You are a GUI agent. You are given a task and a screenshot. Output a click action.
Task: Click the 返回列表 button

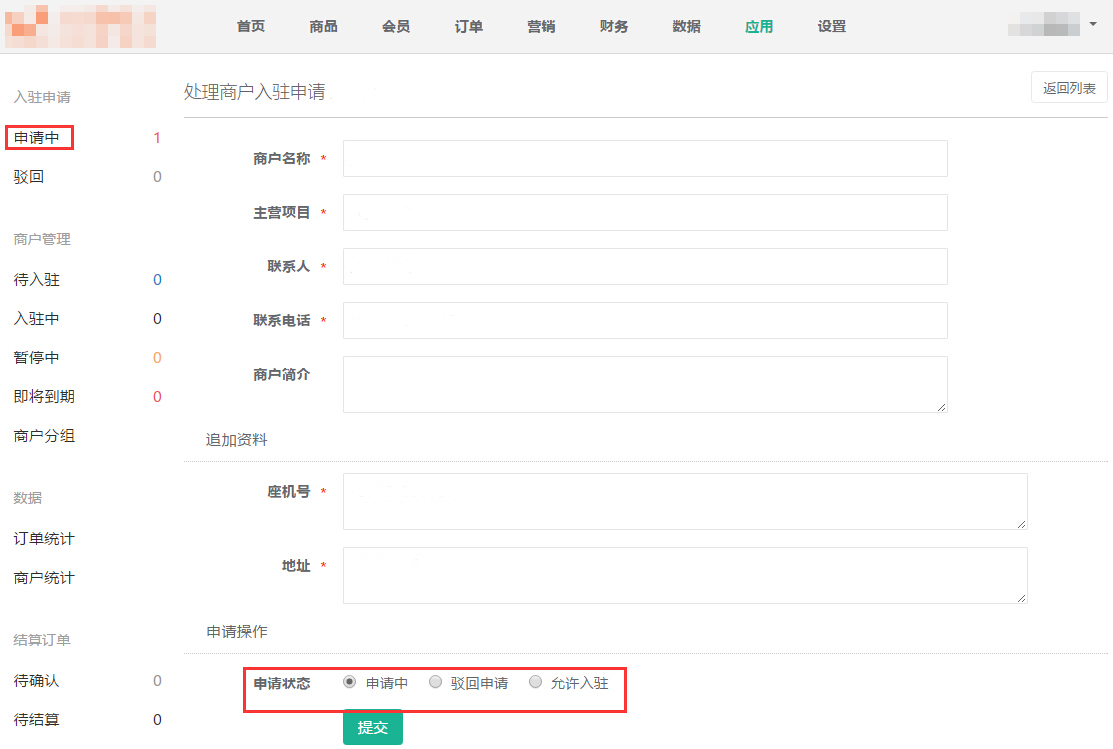[1068, 88]
